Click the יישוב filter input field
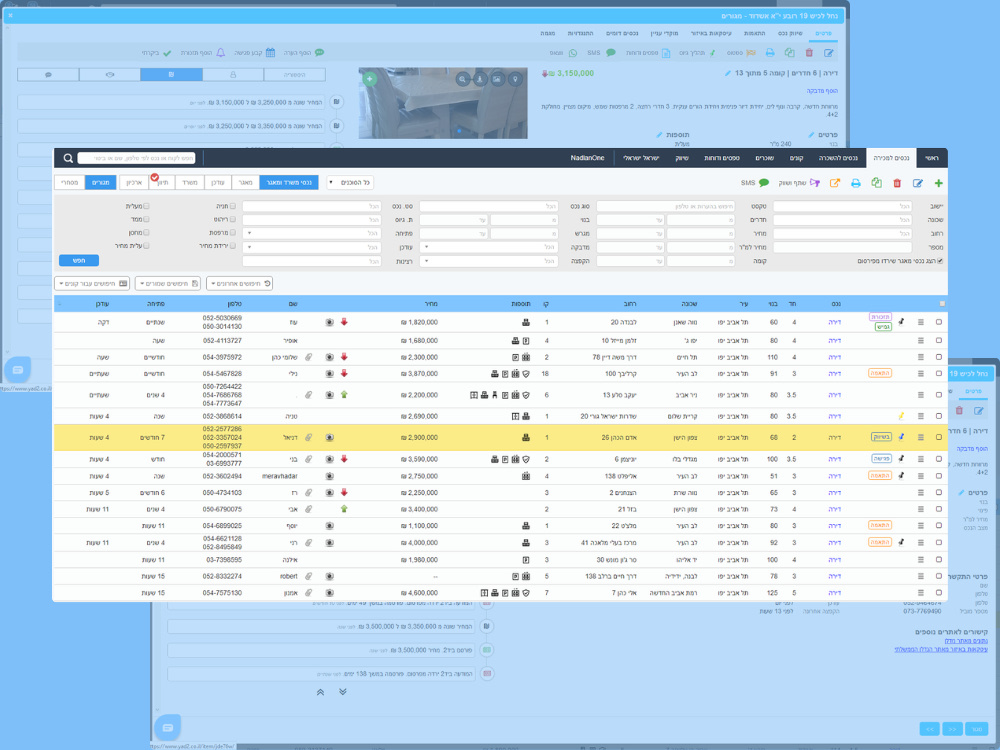The width and height of the screenshot is (1000, 750). (x=842, y=206)
